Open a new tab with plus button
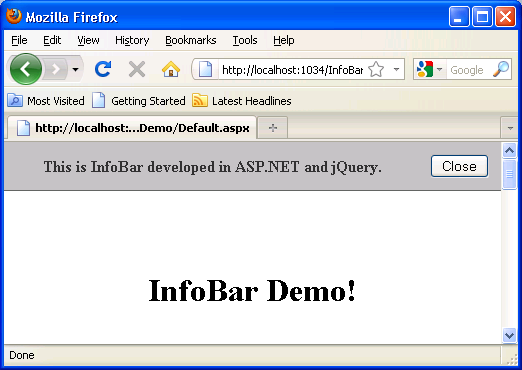The height and width of the screenshot is (370, 522). click(x=273, y=128)
